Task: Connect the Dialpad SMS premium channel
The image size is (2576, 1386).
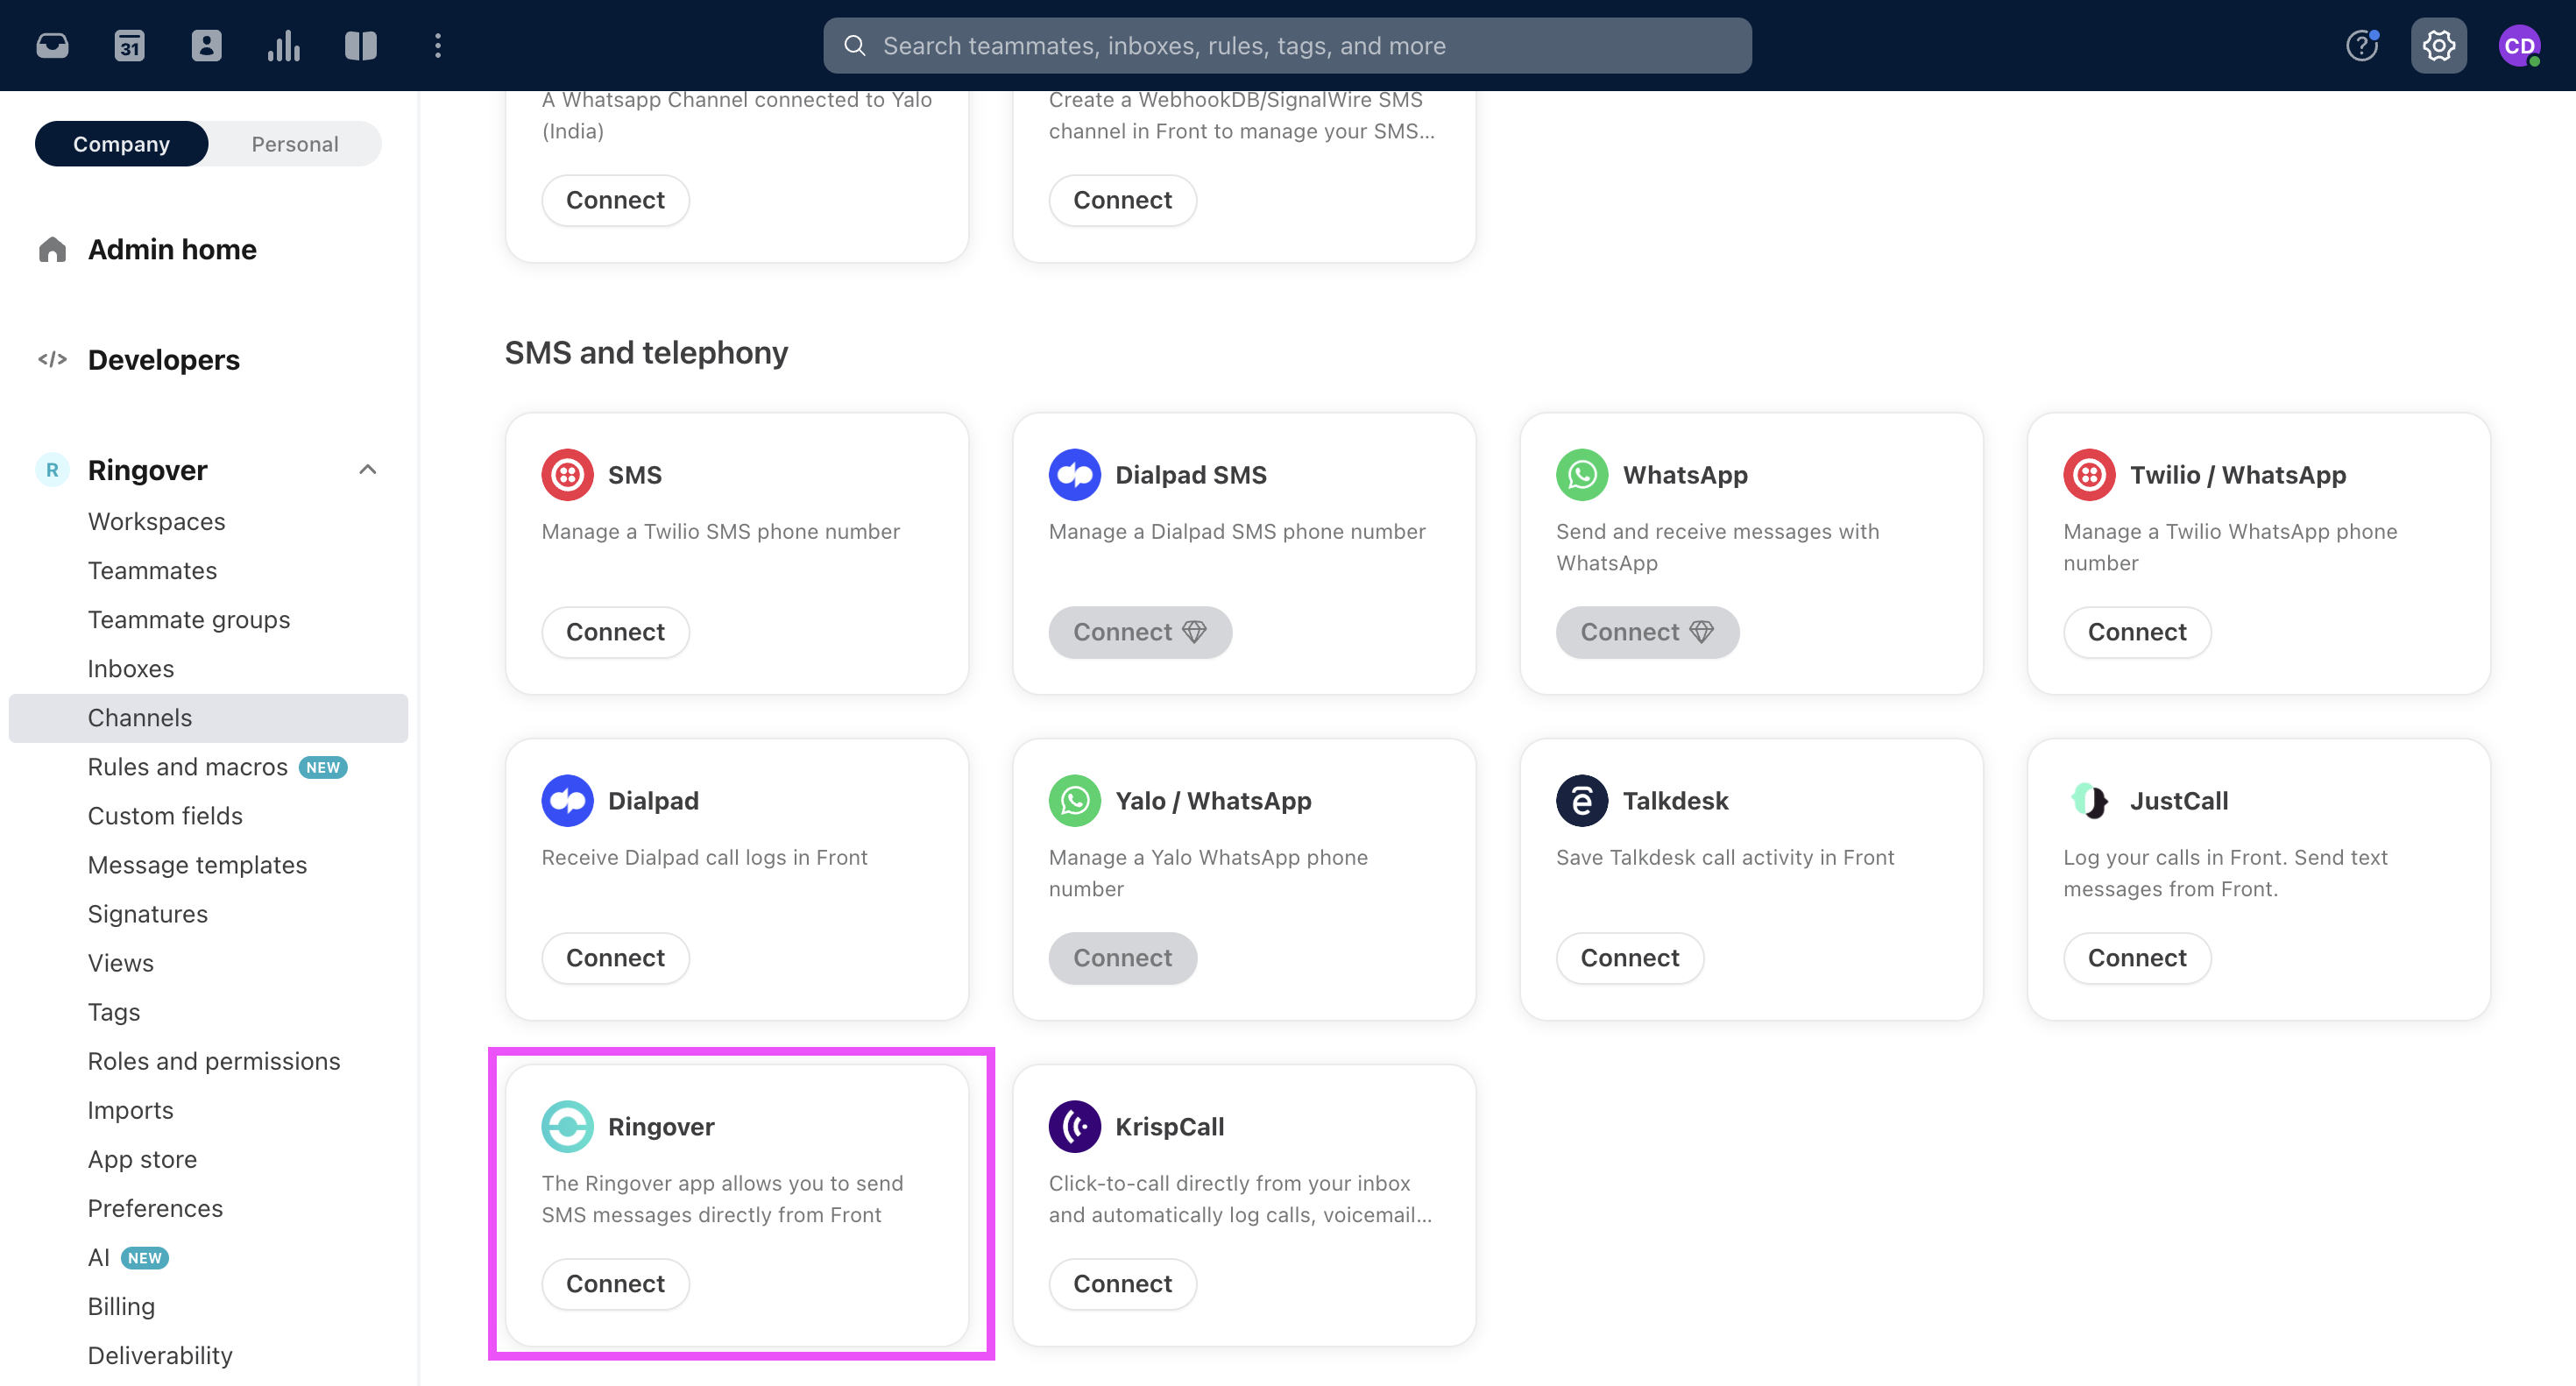Action: [x=1140, y=632]
